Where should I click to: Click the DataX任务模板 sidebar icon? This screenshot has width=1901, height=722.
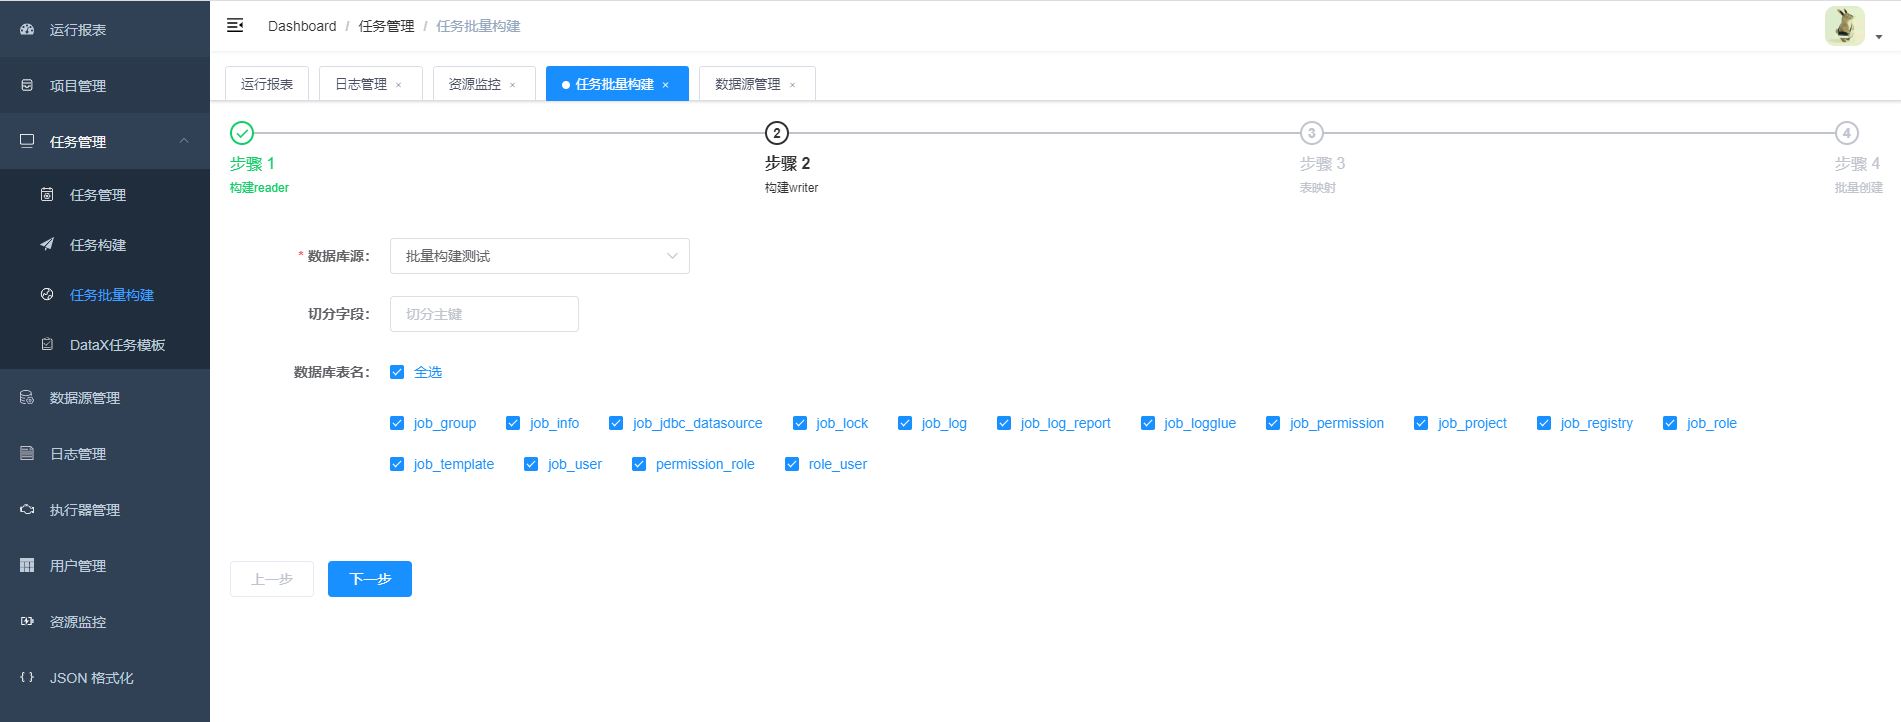[47, 345]
